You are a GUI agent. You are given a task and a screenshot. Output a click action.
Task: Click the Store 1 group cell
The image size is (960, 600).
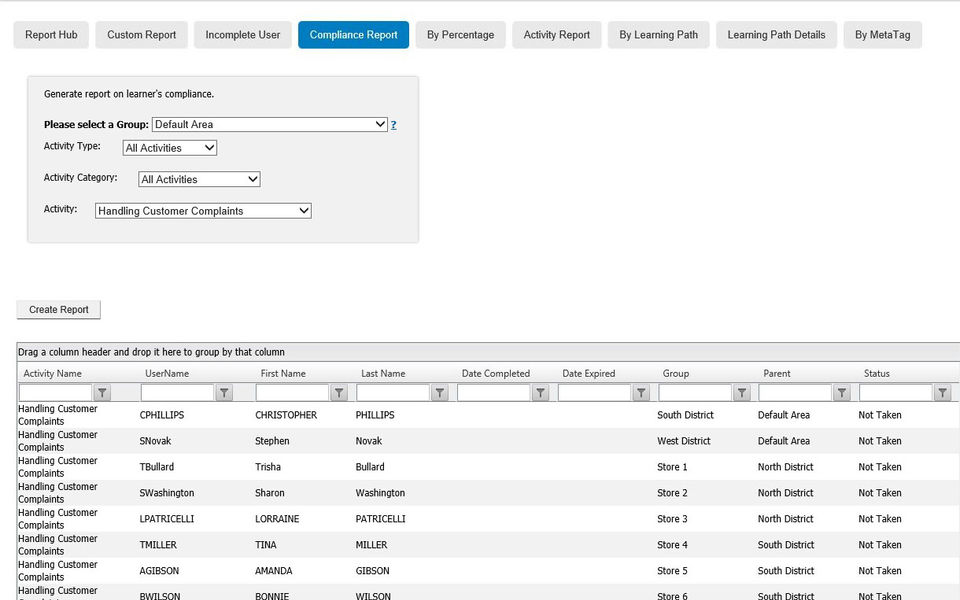point(672,467)
